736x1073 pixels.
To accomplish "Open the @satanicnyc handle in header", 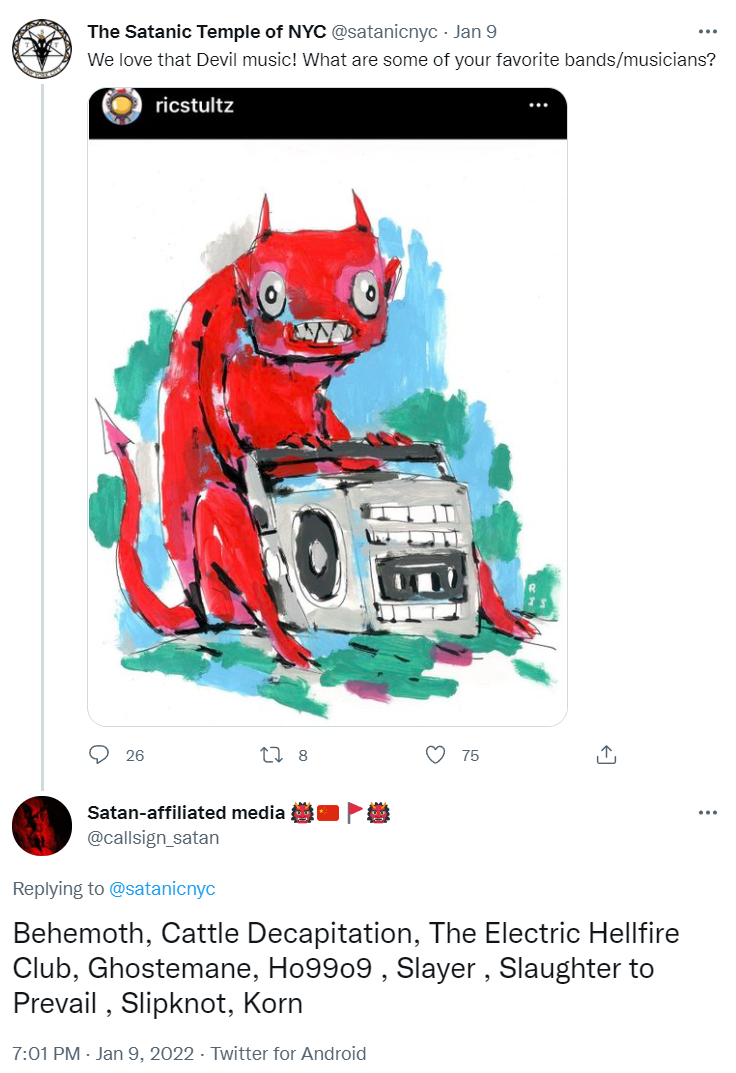I will click(384, 32).
